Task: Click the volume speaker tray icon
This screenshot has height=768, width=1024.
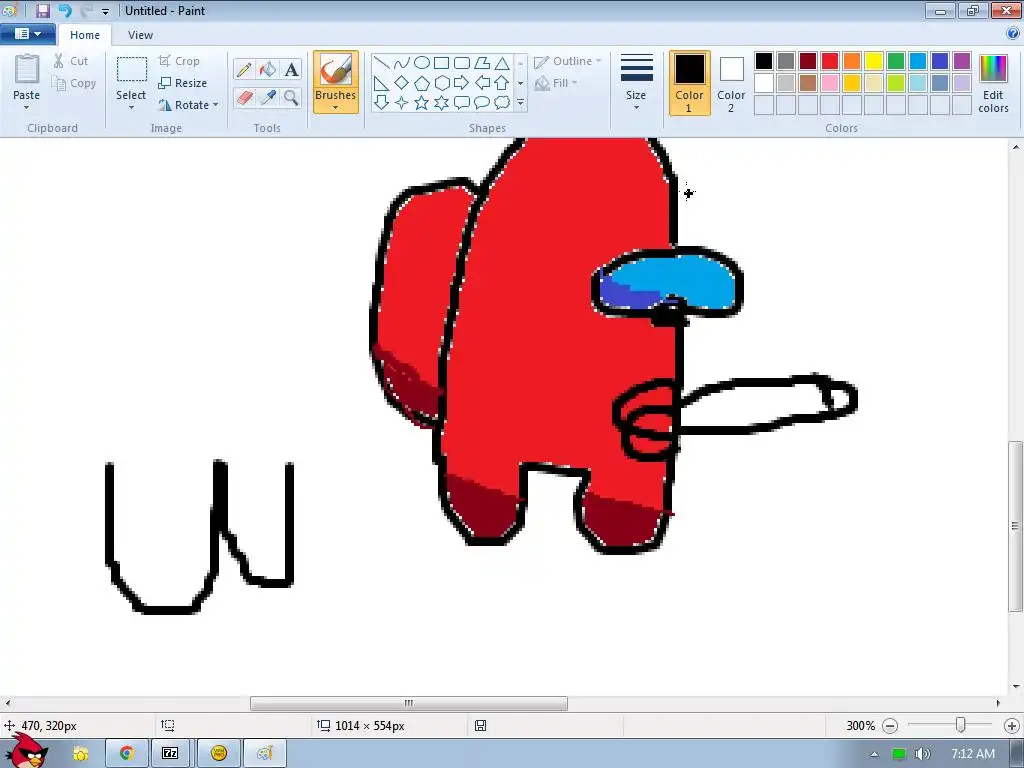Action: point(922,754)
